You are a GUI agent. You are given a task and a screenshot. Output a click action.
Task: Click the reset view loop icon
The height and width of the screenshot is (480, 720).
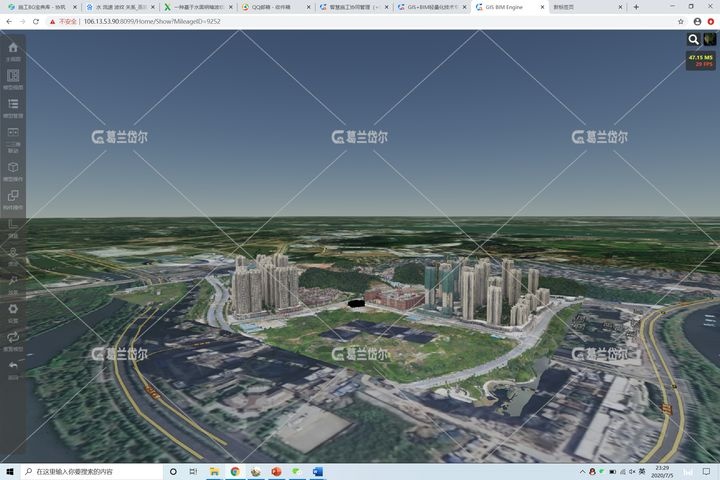[x=13, y=337]
